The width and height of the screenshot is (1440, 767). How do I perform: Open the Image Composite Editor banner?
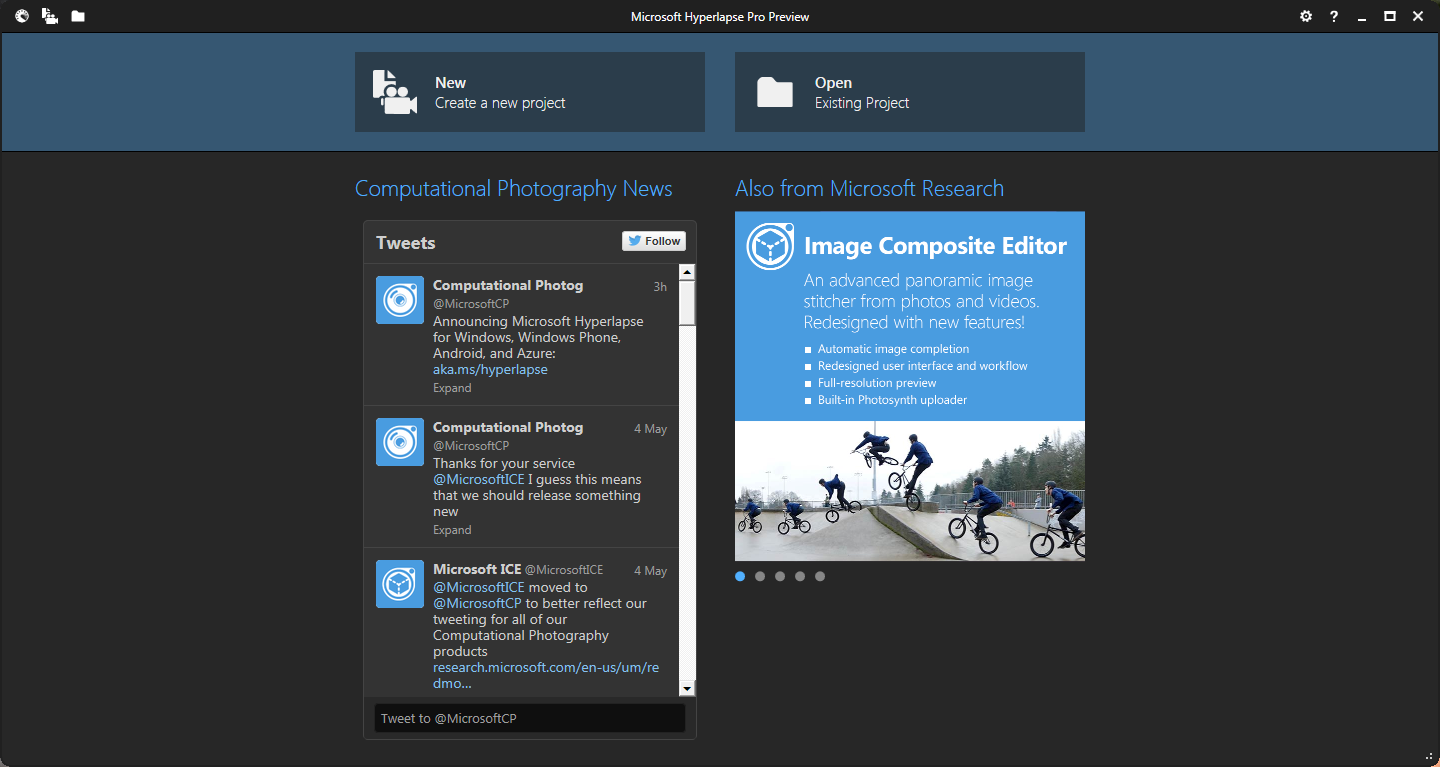[910, 386]
